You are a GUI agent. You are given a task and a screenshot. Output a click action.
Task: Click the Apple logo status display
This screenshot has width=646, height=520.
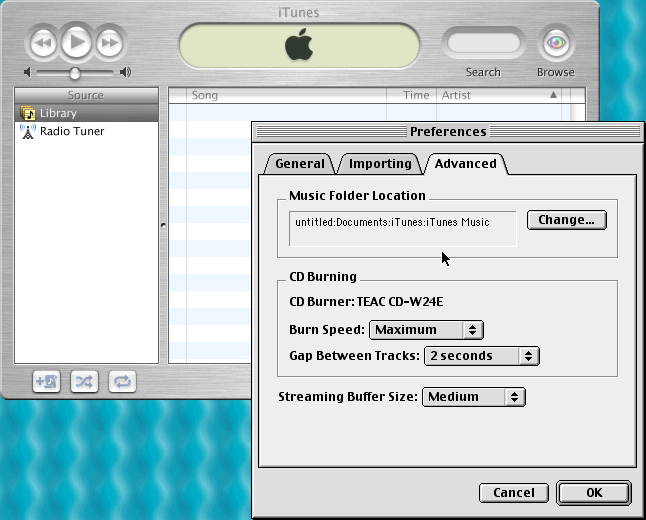click(x=300, y=45)
